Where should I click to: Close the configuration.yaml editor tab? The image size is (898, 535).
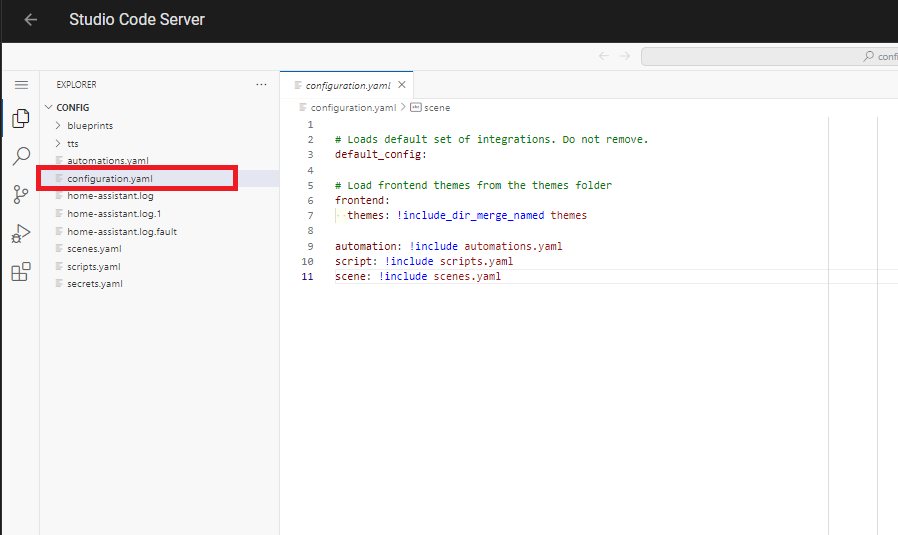[x=402, y=85]
